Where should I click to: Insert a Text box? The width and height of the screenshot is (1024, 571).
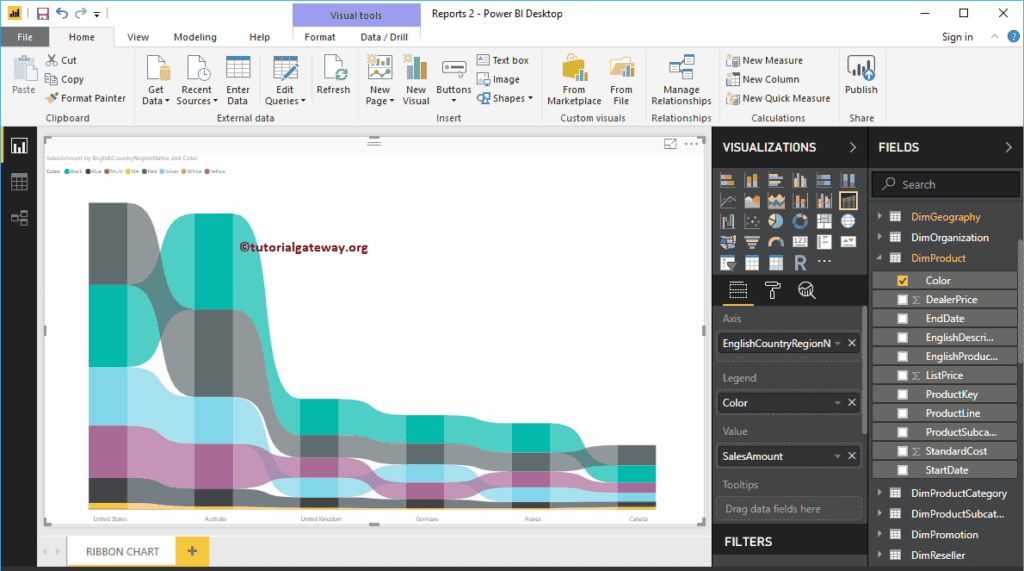coord(503,60)
